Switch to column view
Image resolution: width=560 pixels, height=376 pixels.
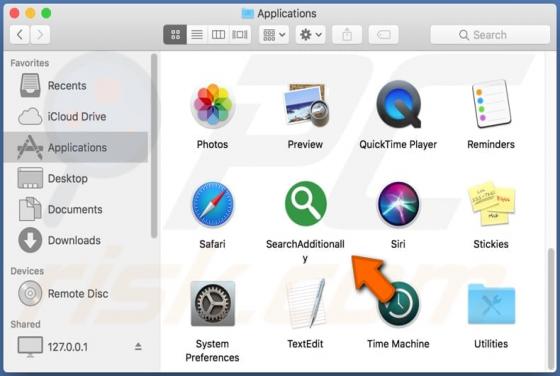(x=218, y=35)
